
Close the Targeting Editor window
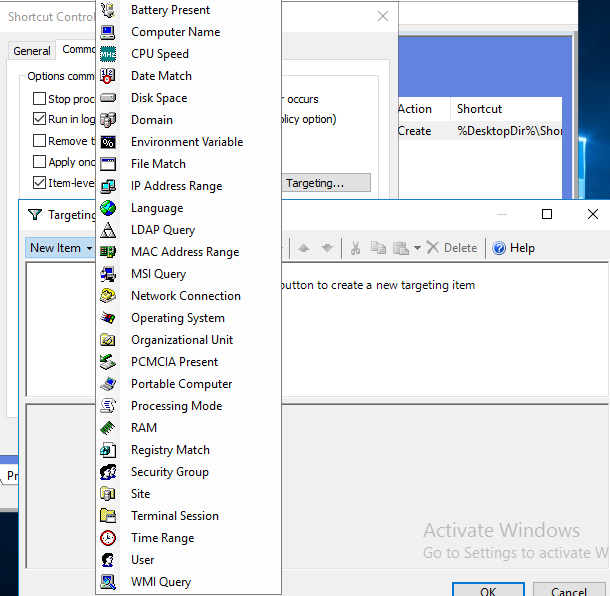pyautogui.click(x=592, y=214)
